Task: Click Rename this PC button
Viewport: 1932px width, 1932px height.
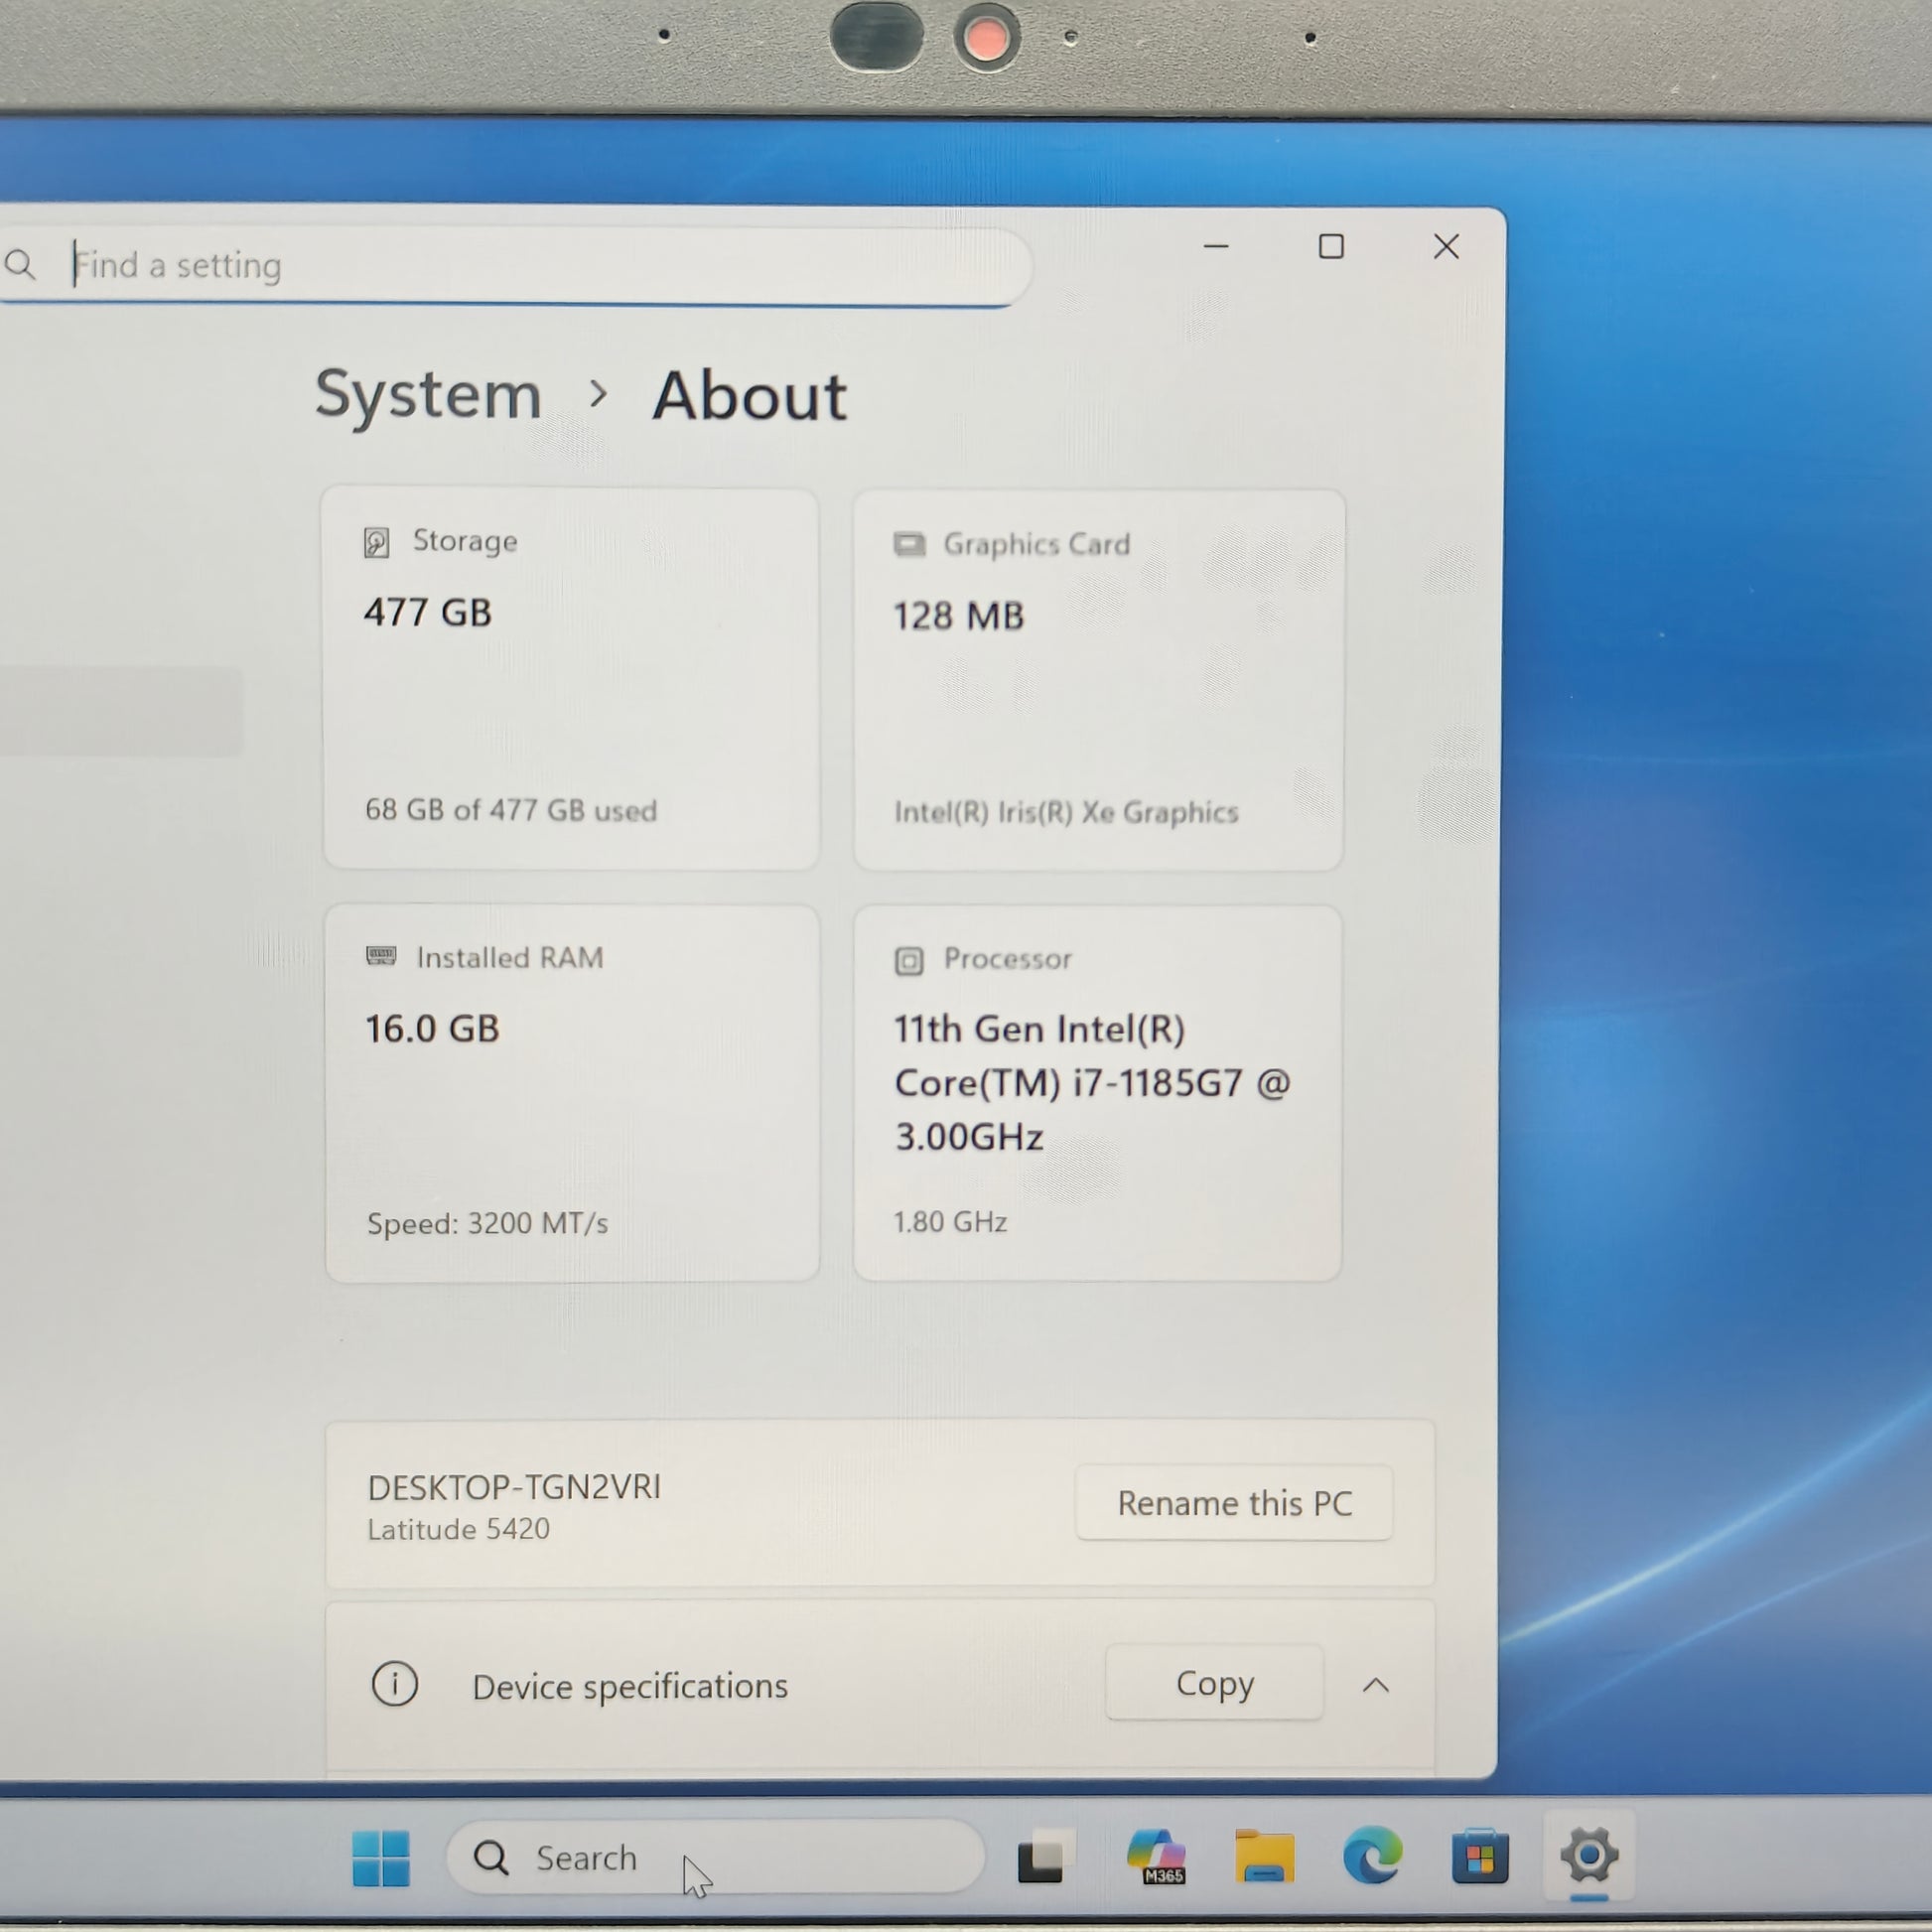Action: pyautogui.click(x=1233, y=1503)
